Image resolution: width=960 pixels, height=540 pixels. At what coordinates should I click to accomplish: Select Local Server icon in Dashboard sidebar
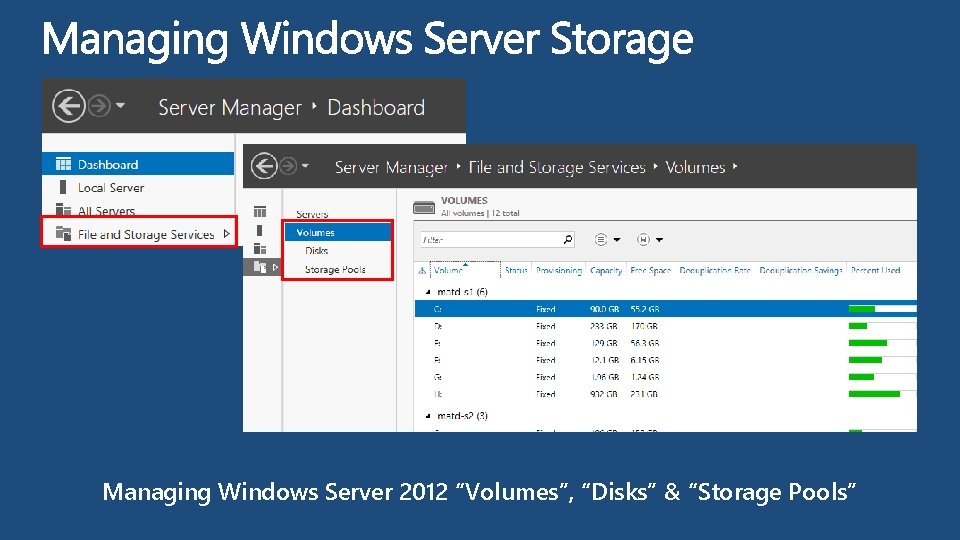pyautogui.click(x=63, y=187)
